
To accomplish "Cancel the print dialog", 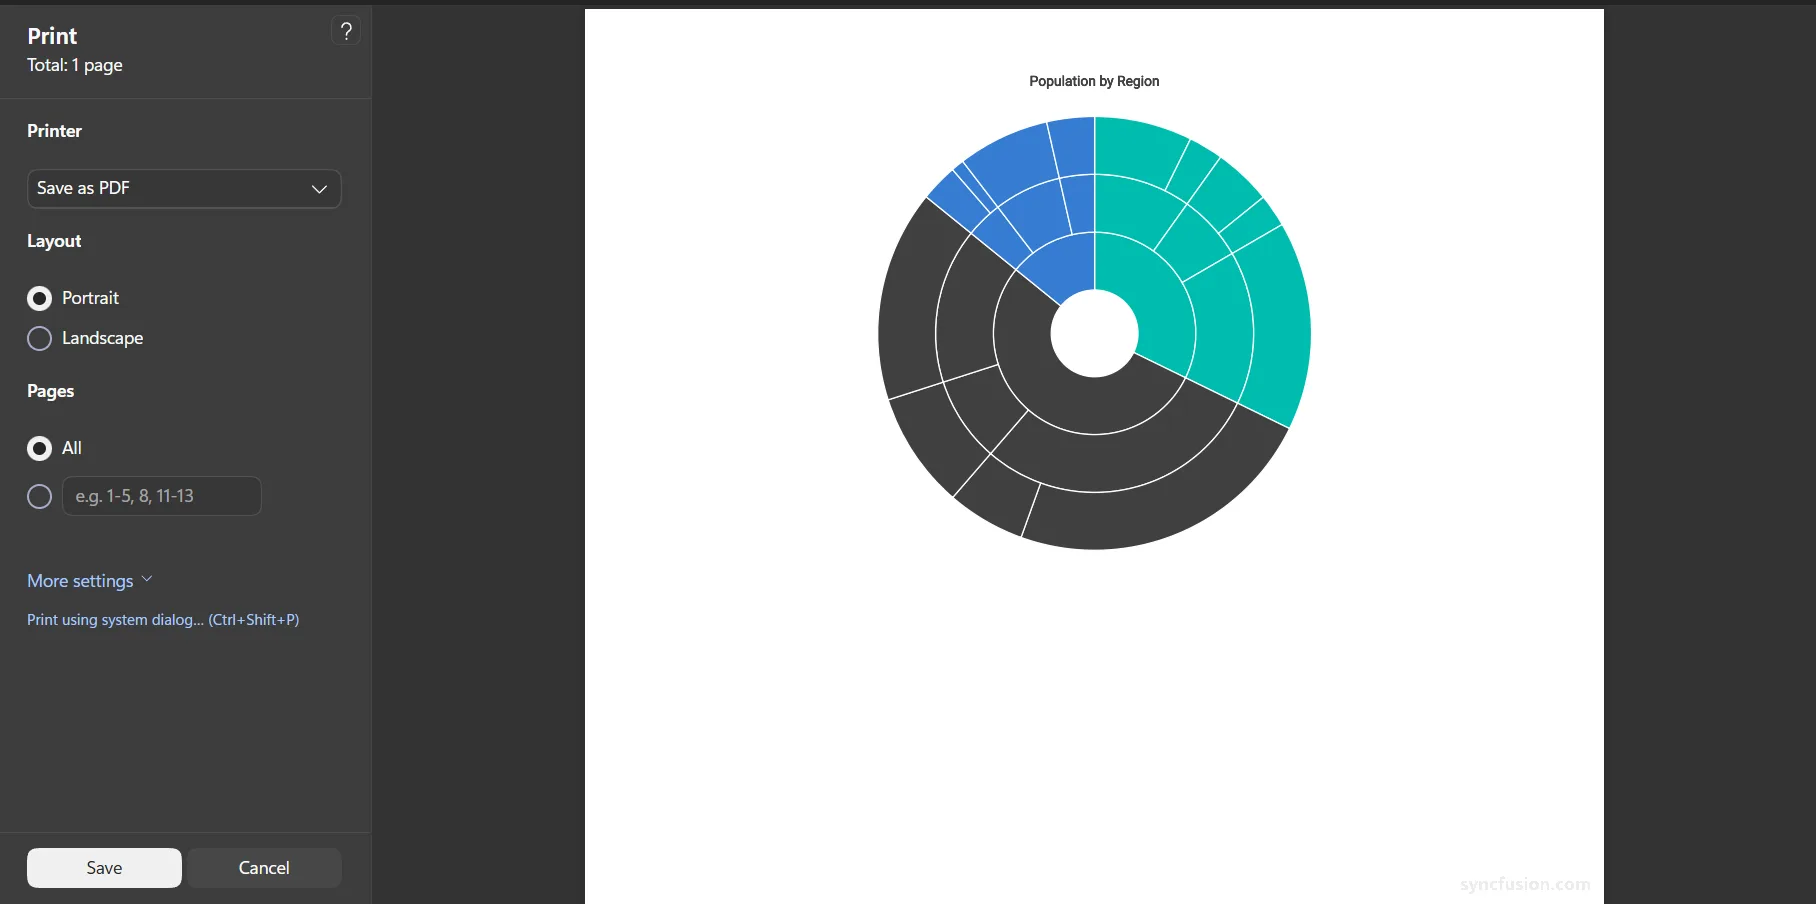I will tap(264, 868).
